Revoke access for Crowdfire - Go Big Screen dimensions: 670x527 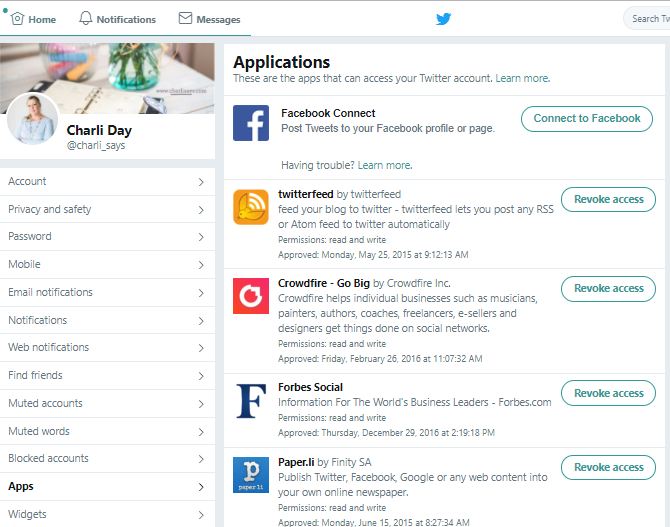608,289
